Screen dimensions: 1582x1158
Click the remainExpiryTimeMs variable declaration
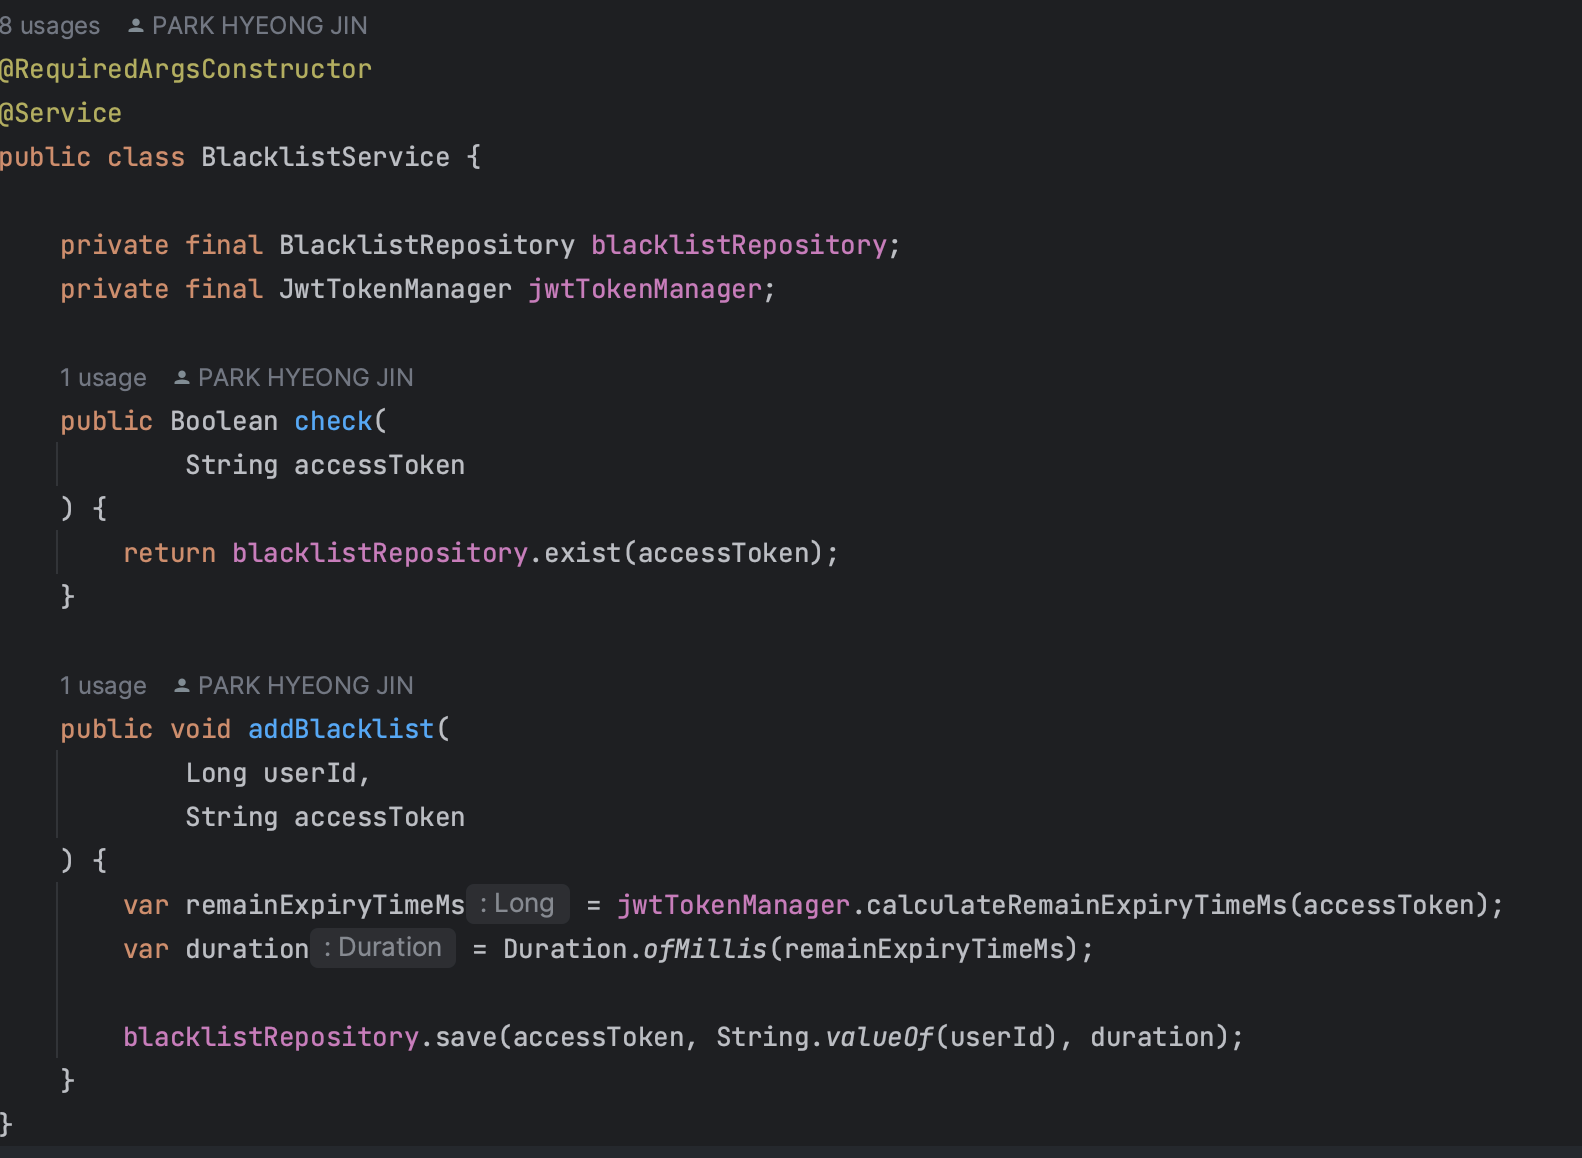(x=325, y=905)
